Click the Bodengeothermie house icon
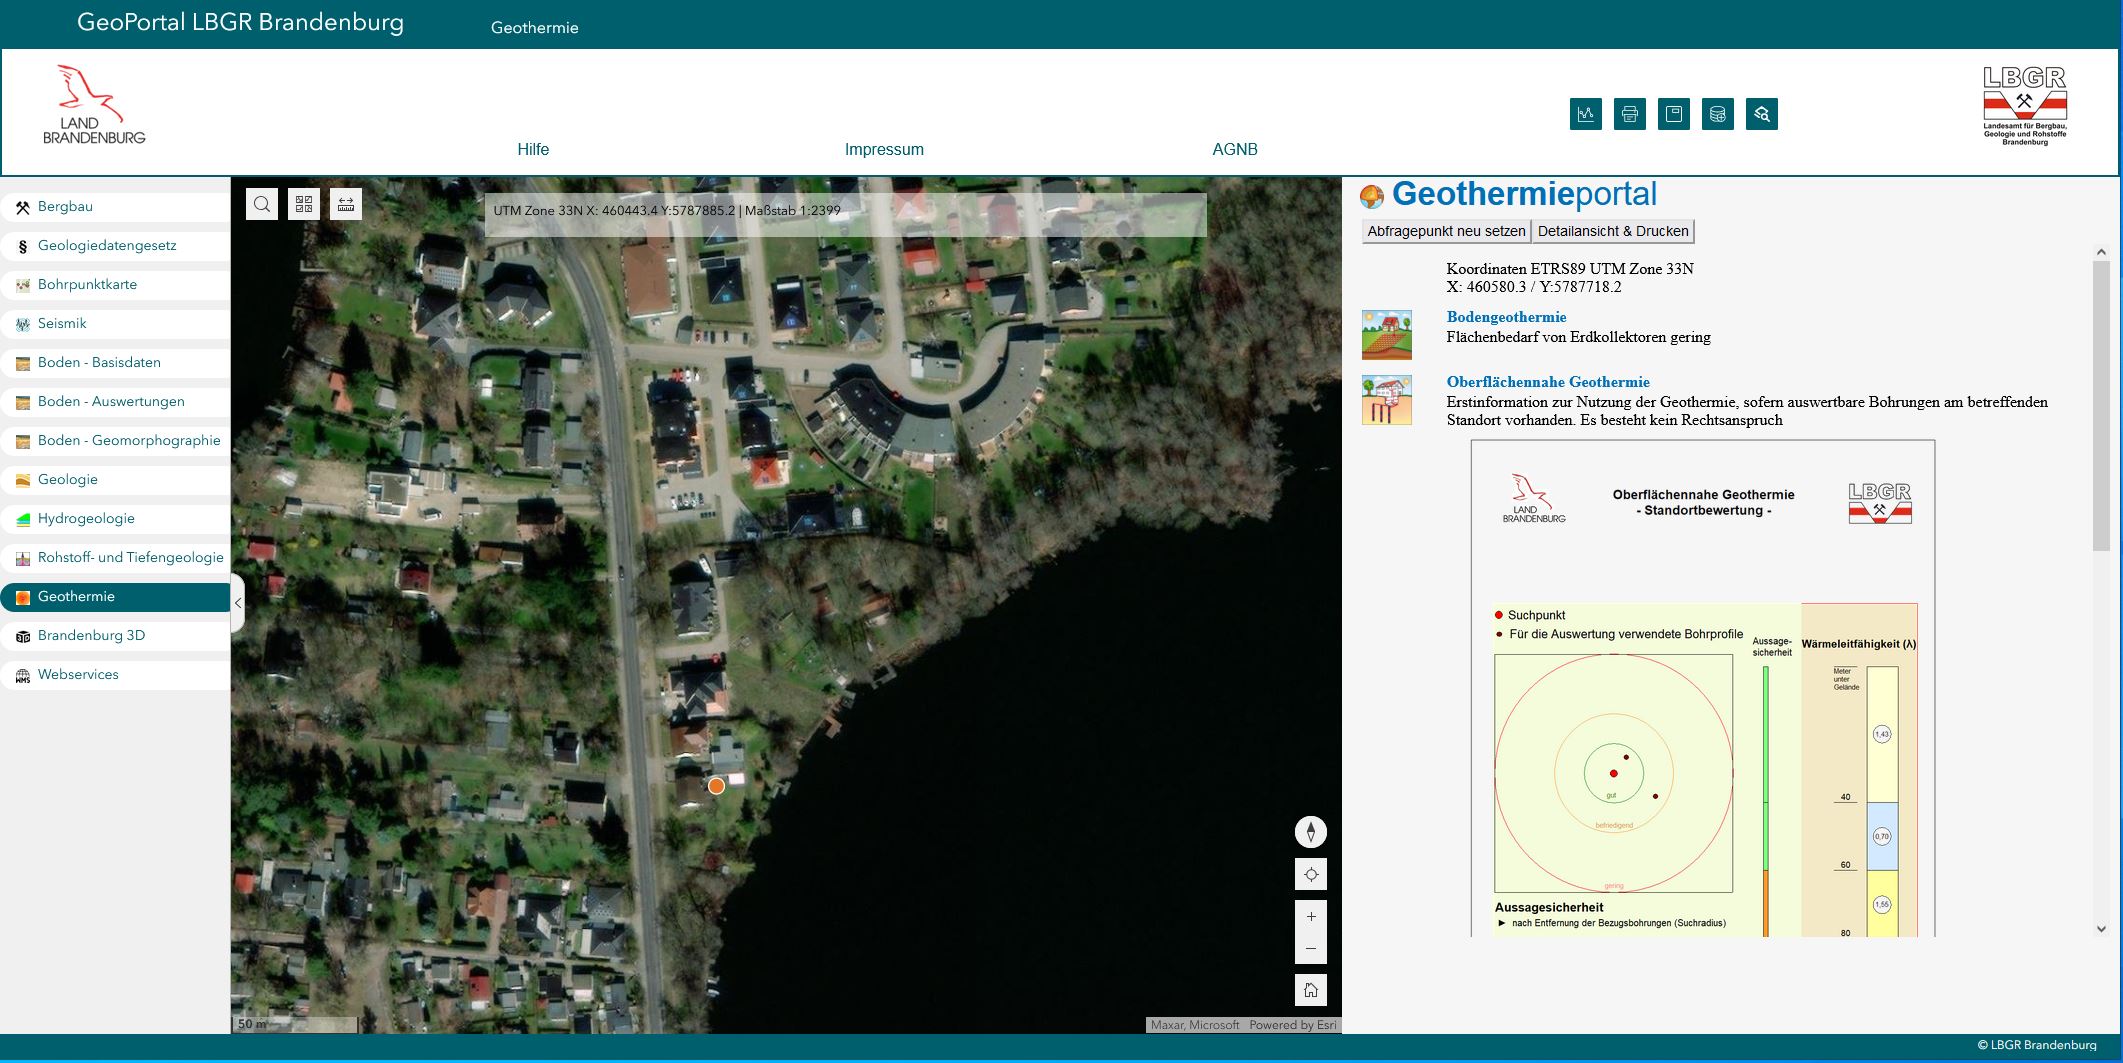This screenshot has height=1063, width=2123. coord(1387,335)
